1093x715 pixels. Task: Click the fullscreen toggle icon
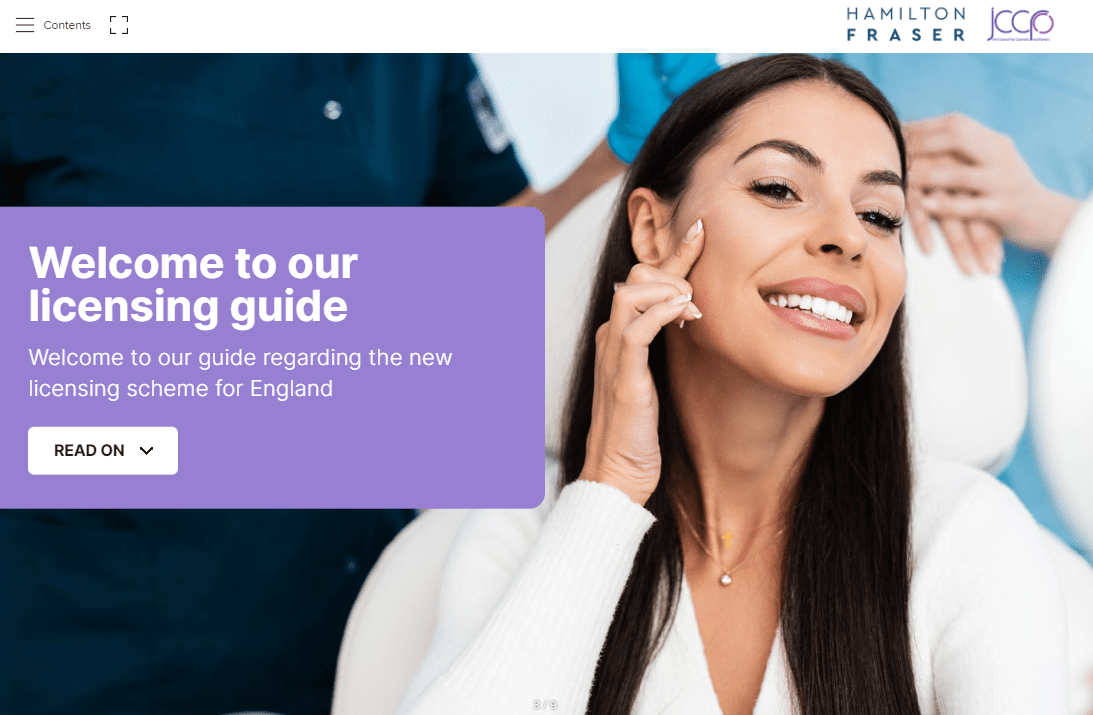click(119, 25)
